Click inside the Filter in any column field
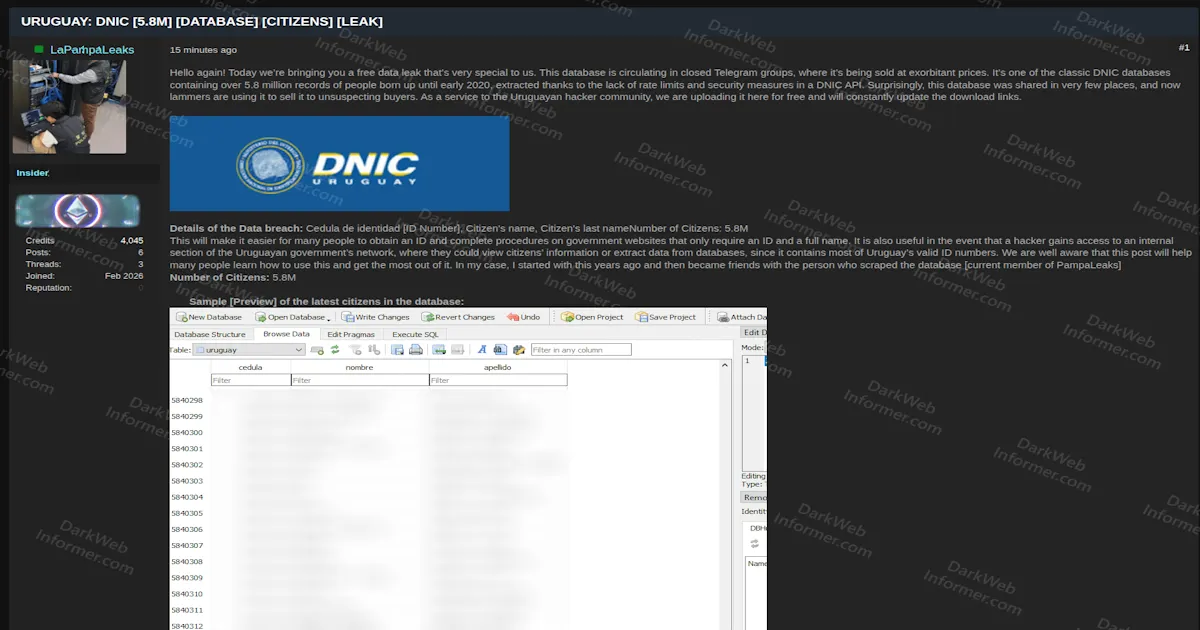1200x630 pixels. [581, 350]
